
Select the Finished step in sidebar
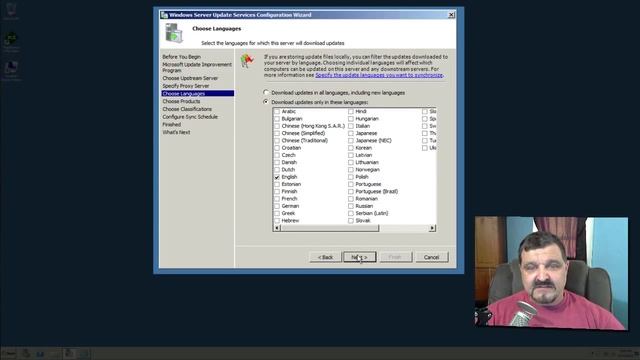coord(171,124)
